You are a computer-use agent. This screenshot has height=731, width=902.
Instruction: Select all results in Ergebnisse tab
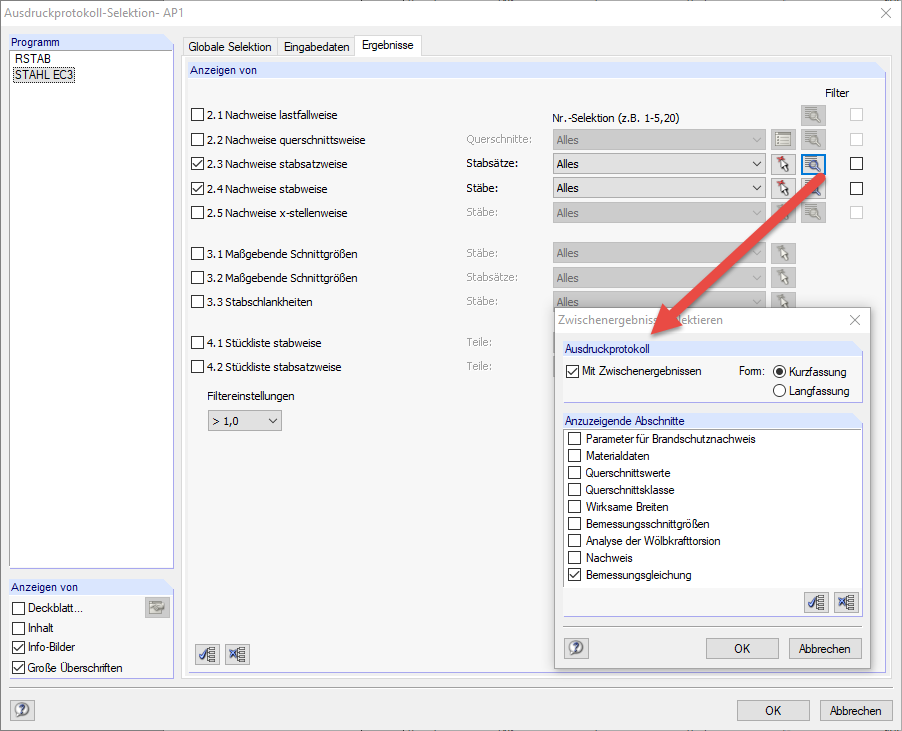[x=207, y=654]
